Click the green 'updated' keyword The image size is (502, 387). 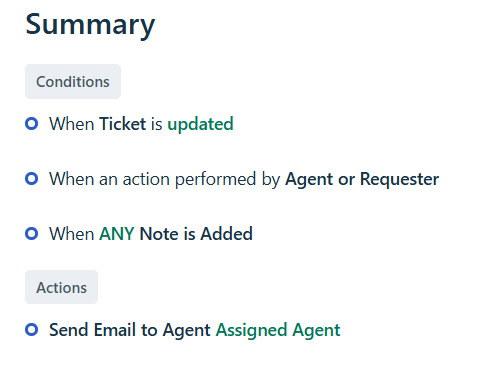click(x=200, y=124)
